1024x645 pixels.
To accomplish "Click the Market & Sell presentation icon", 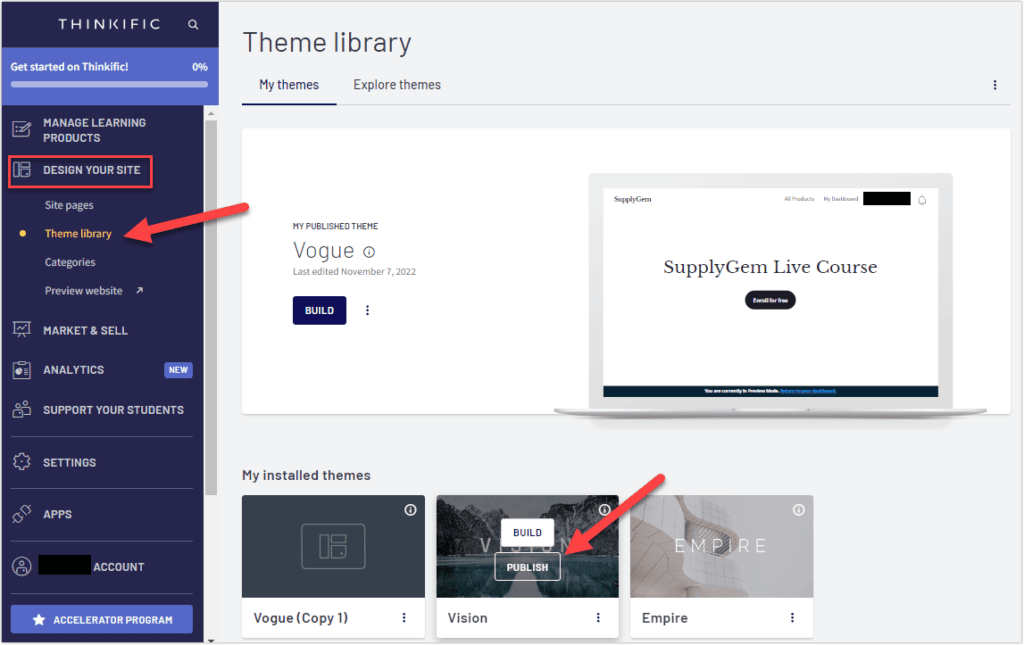I will click(22, 330).
